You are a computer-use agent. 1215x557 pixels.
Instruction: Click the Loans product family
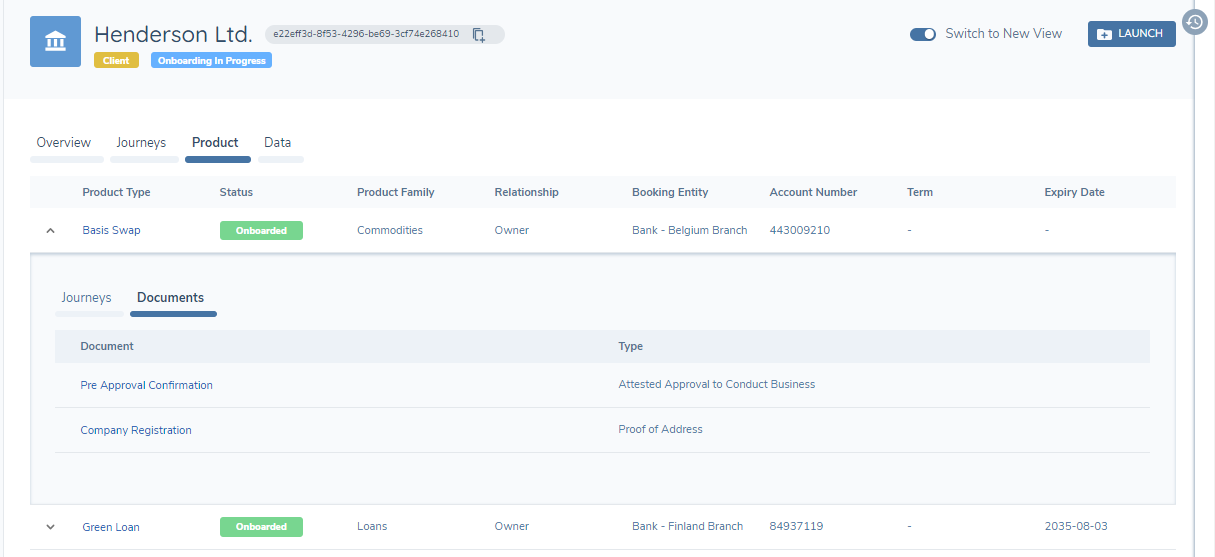click(x=372, y=526)
